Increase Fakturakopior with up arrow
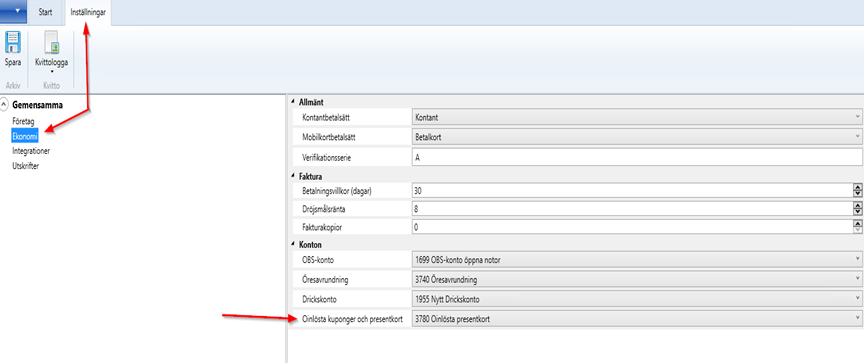The image size is (864, 363). [x=857, y=224]
